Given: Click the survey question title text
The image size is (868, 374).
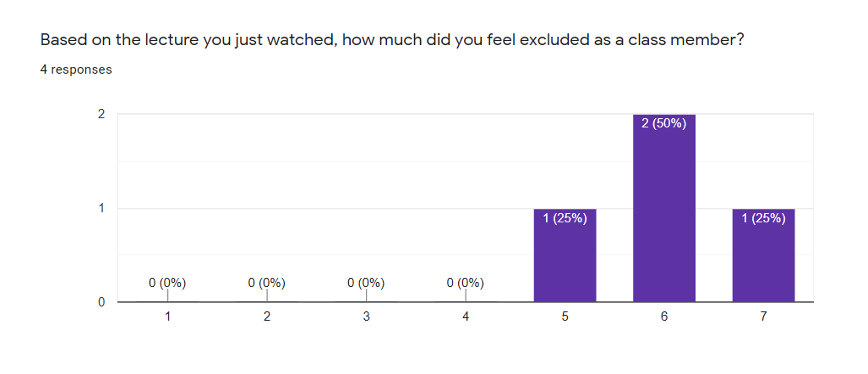Looking at the screenshot, I should [391, 41].
